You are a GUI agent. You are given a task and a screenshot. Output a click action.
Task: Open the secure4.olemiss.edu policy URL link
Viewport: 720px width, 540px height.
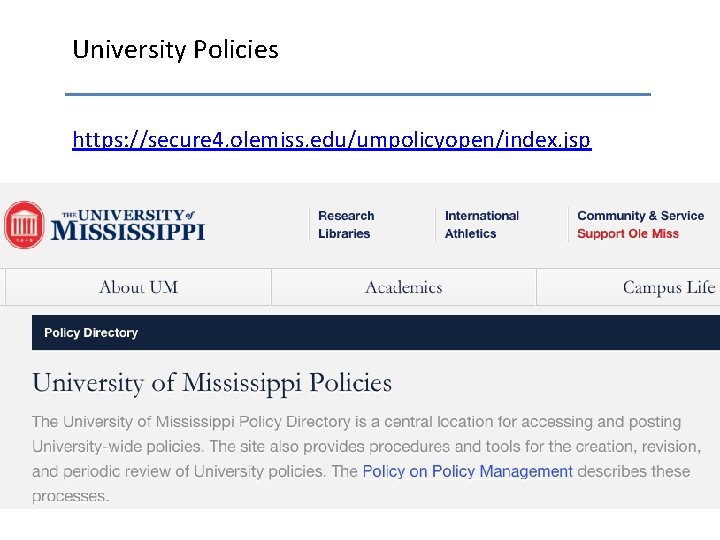click(x=331, y=140)
